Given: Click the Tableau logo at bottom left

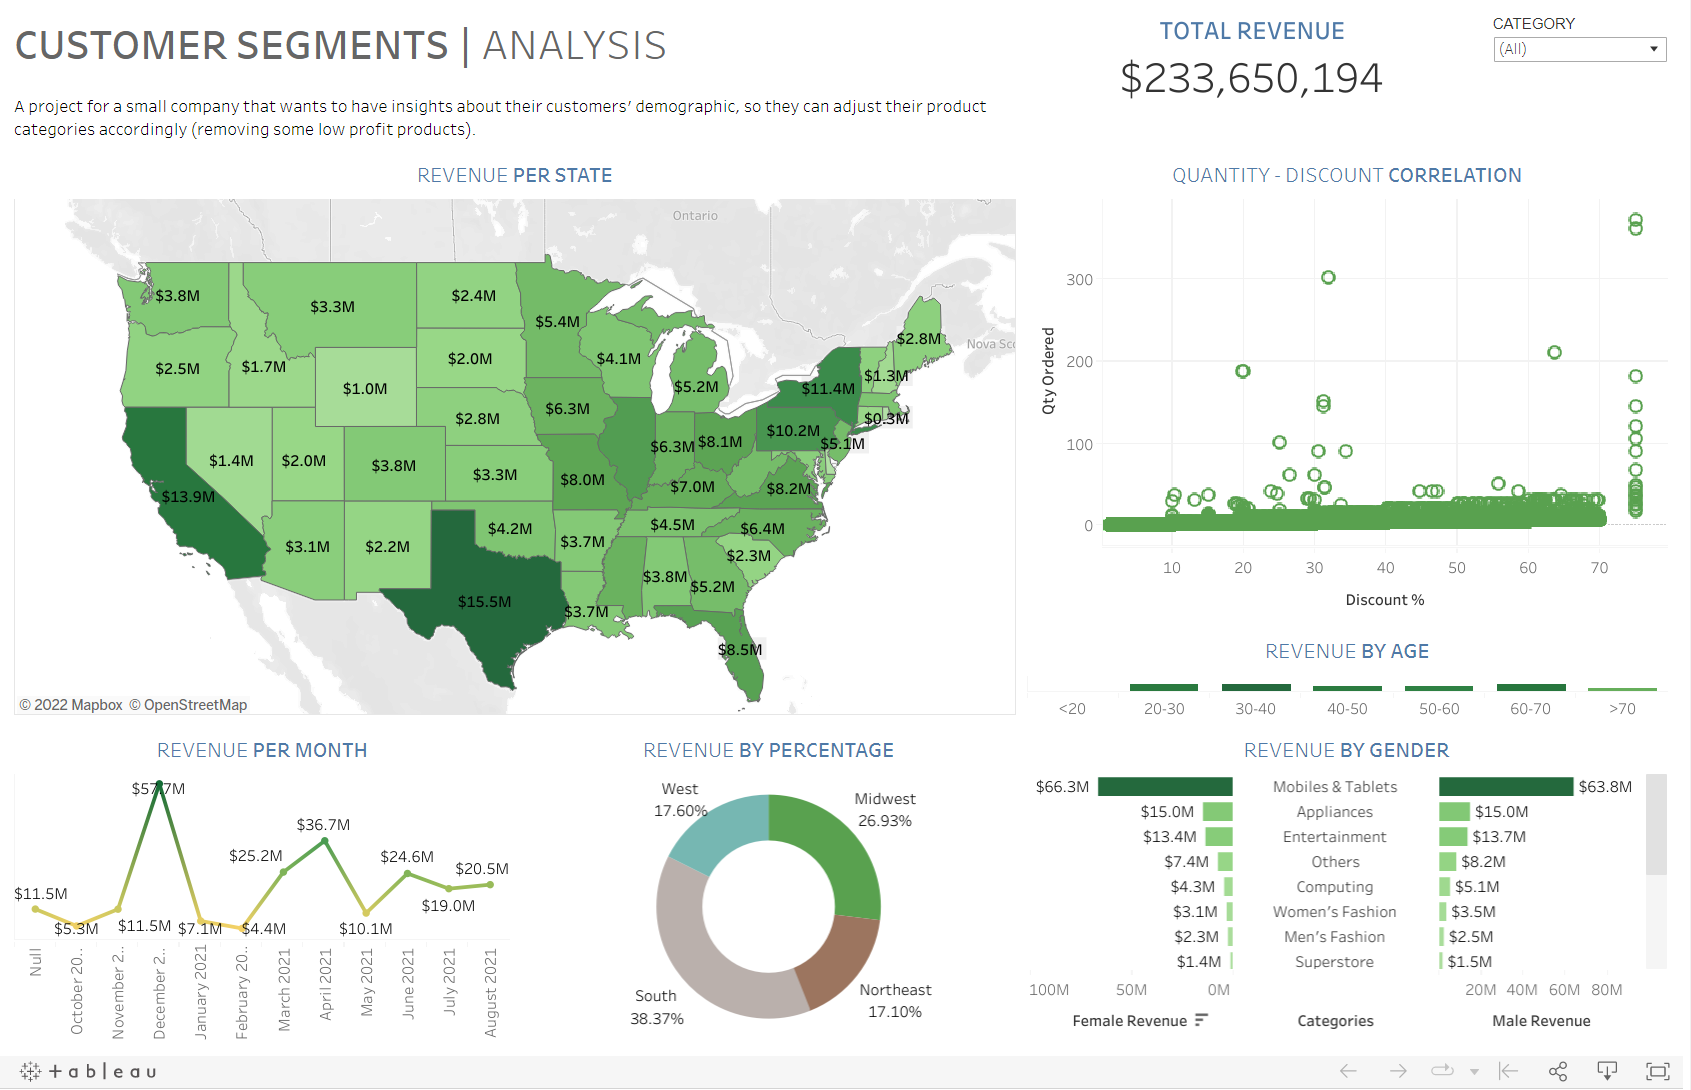Looking at the screenshot, I should click(88, 1072).
